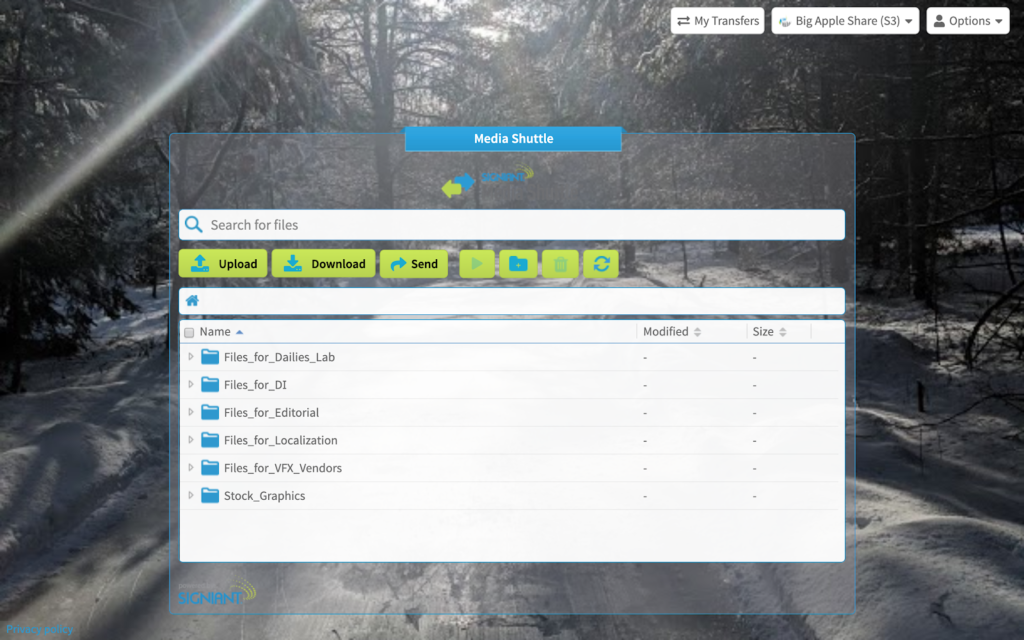Open the My Transfers button
The width and height of the screenshot is (1024, 640).
click(x=718, y=21)
